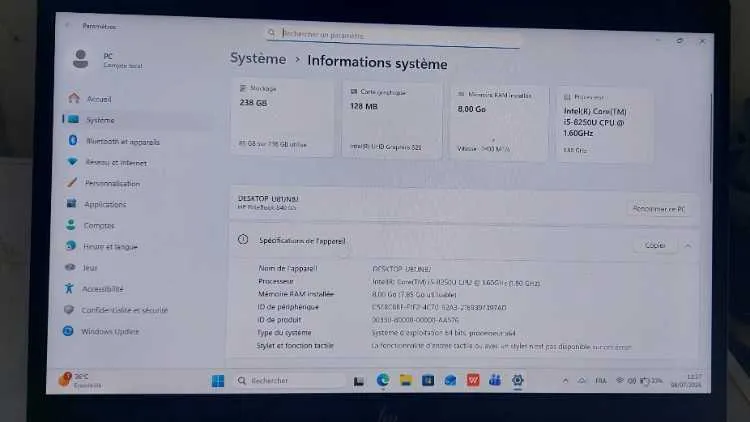The image size is (750, 422).
Task: Open the network and battery quick settings
Action: pyautogui.click(x=639, y=381)
